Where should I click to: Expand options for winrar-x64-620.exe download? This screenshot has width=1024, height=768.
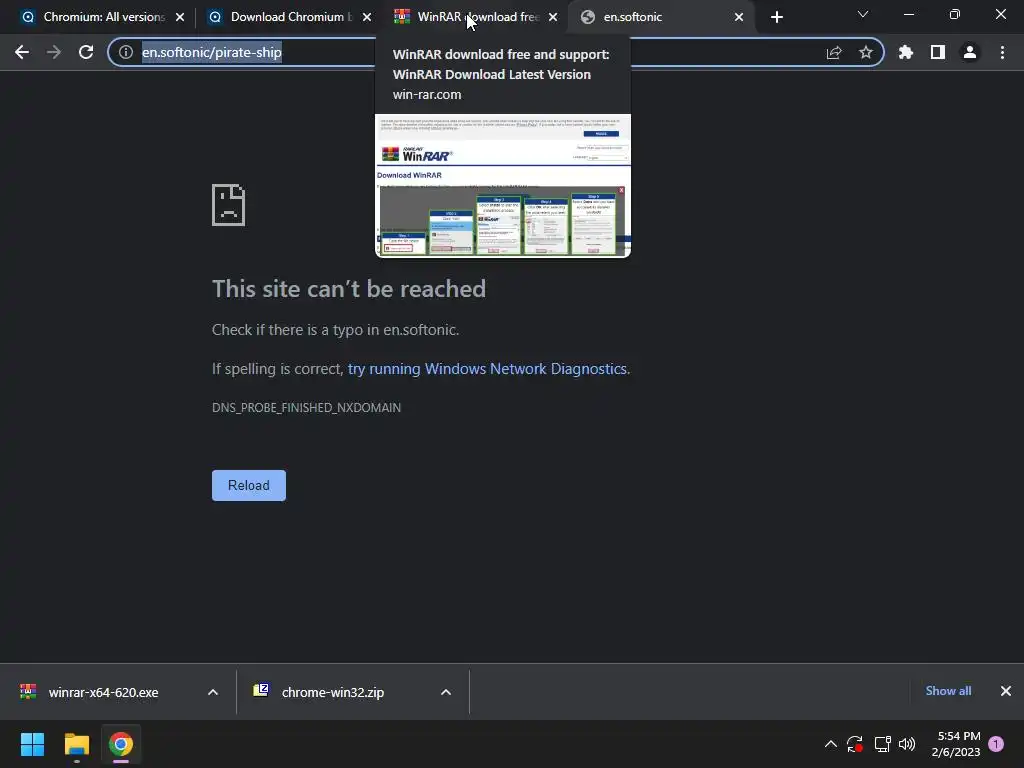coord(213,692)
